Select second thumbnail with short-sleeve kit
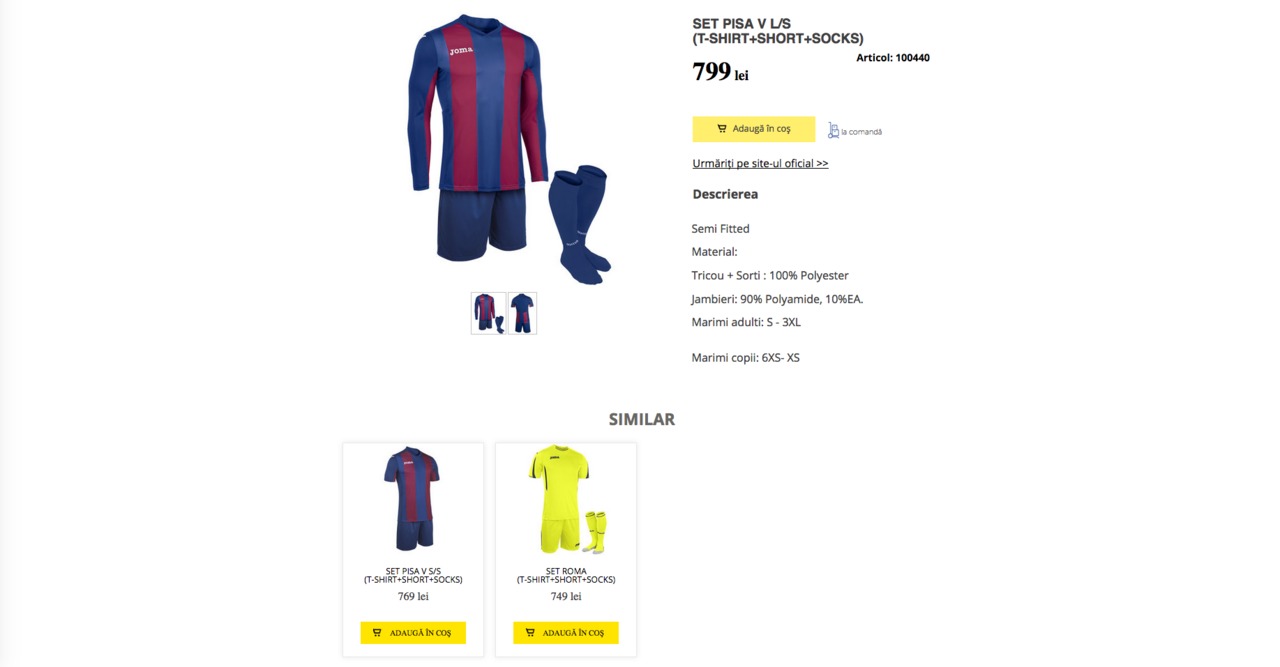 coord(522,313)
